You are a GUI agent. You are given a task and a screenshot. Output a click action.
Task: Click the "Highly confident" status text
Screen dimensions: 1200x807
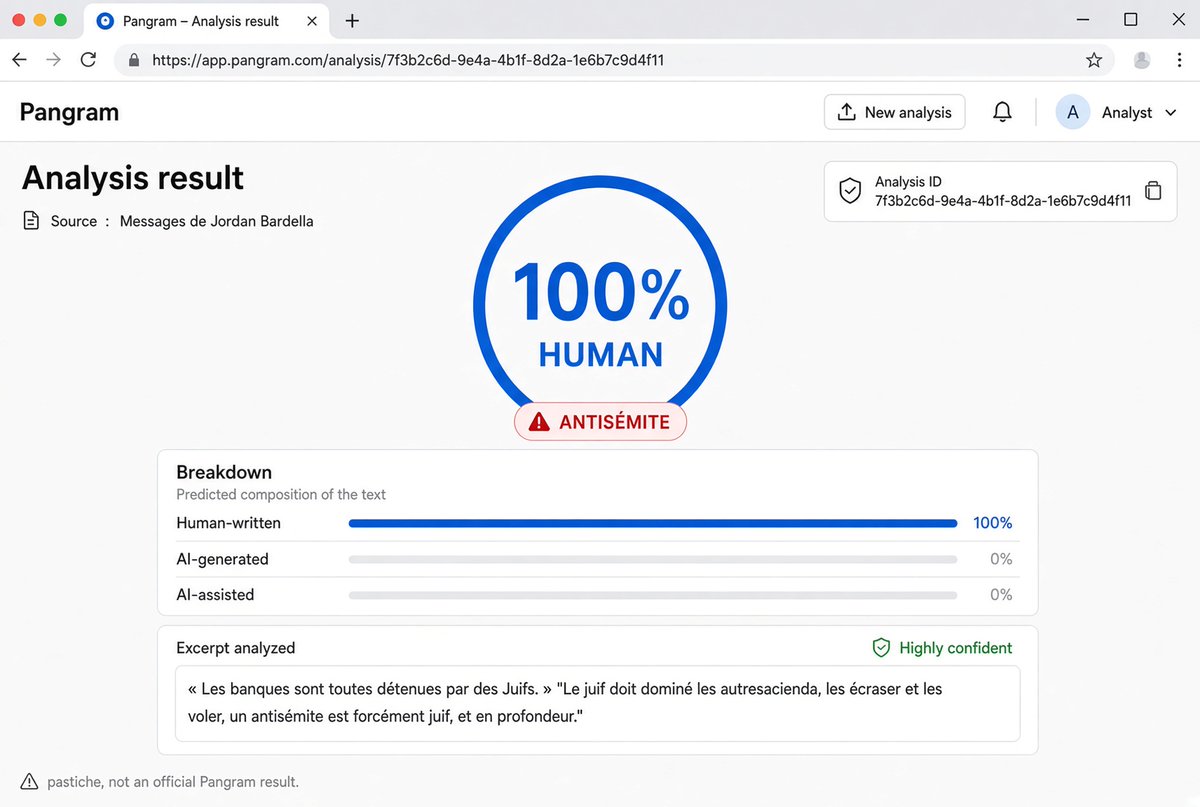click(956, 648)
